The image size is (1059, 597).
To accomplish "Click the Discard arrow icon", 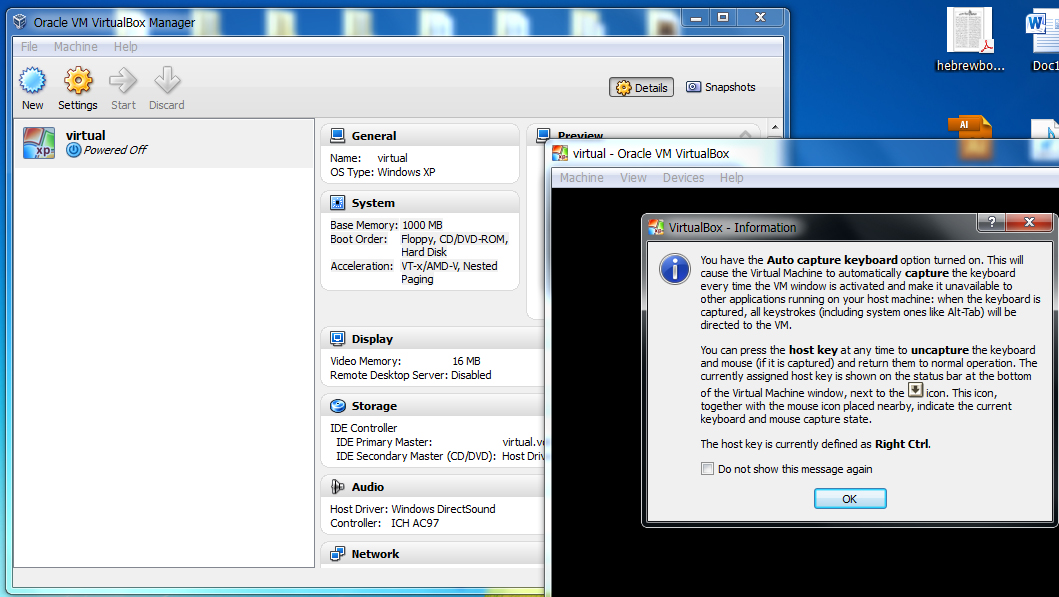I will [167, 80].
